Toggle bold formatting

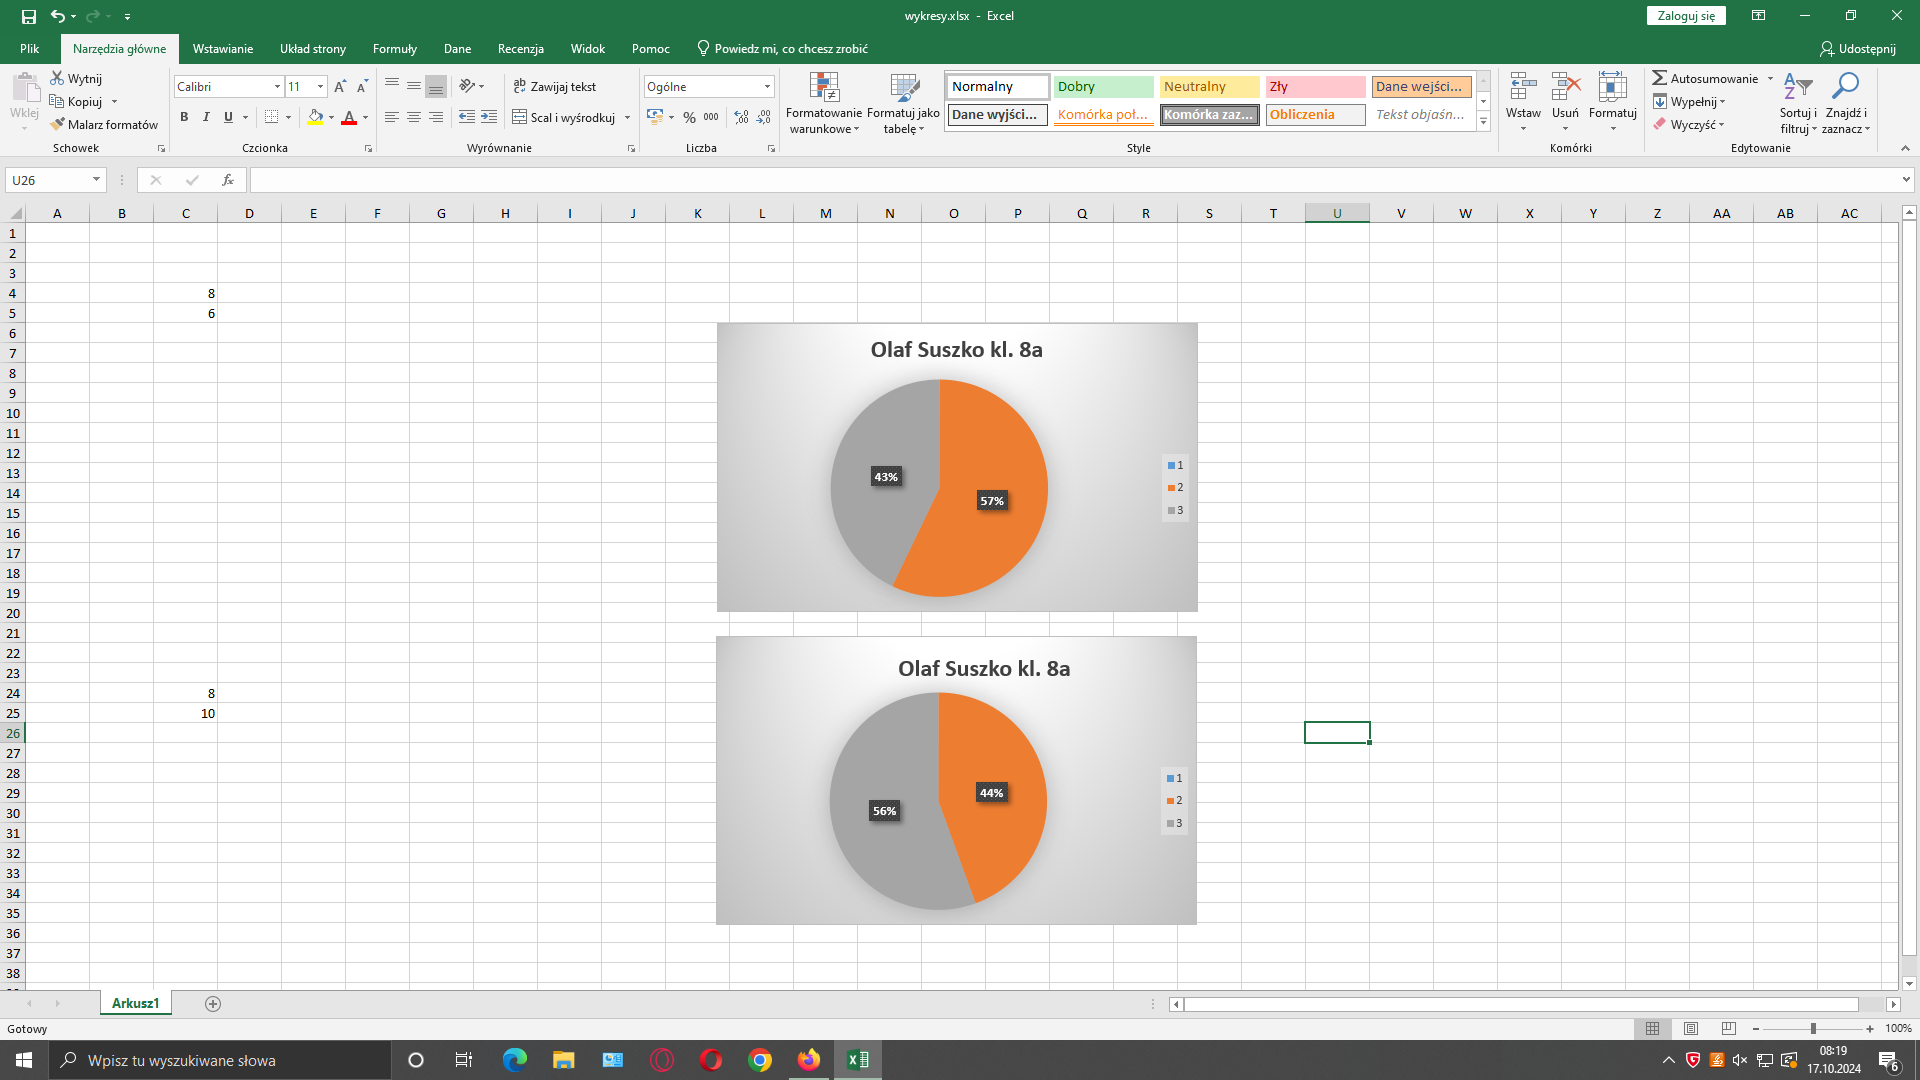[x=184, y=117]
